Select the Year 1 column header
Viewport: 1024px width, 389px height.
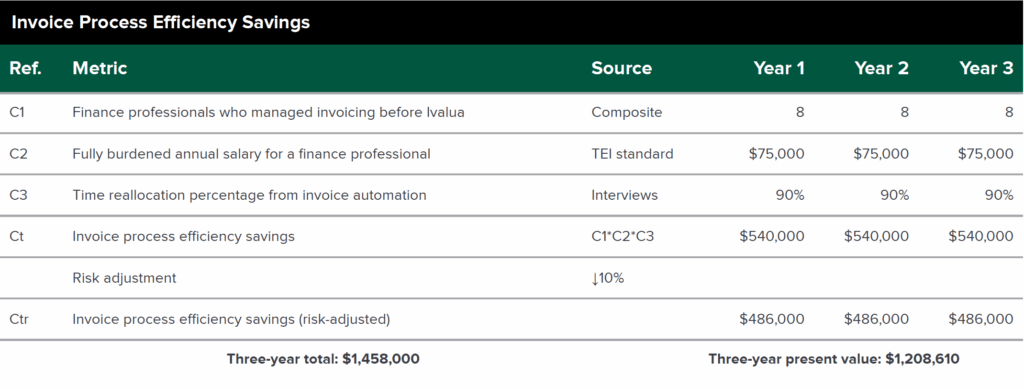(x=779, y=68)
